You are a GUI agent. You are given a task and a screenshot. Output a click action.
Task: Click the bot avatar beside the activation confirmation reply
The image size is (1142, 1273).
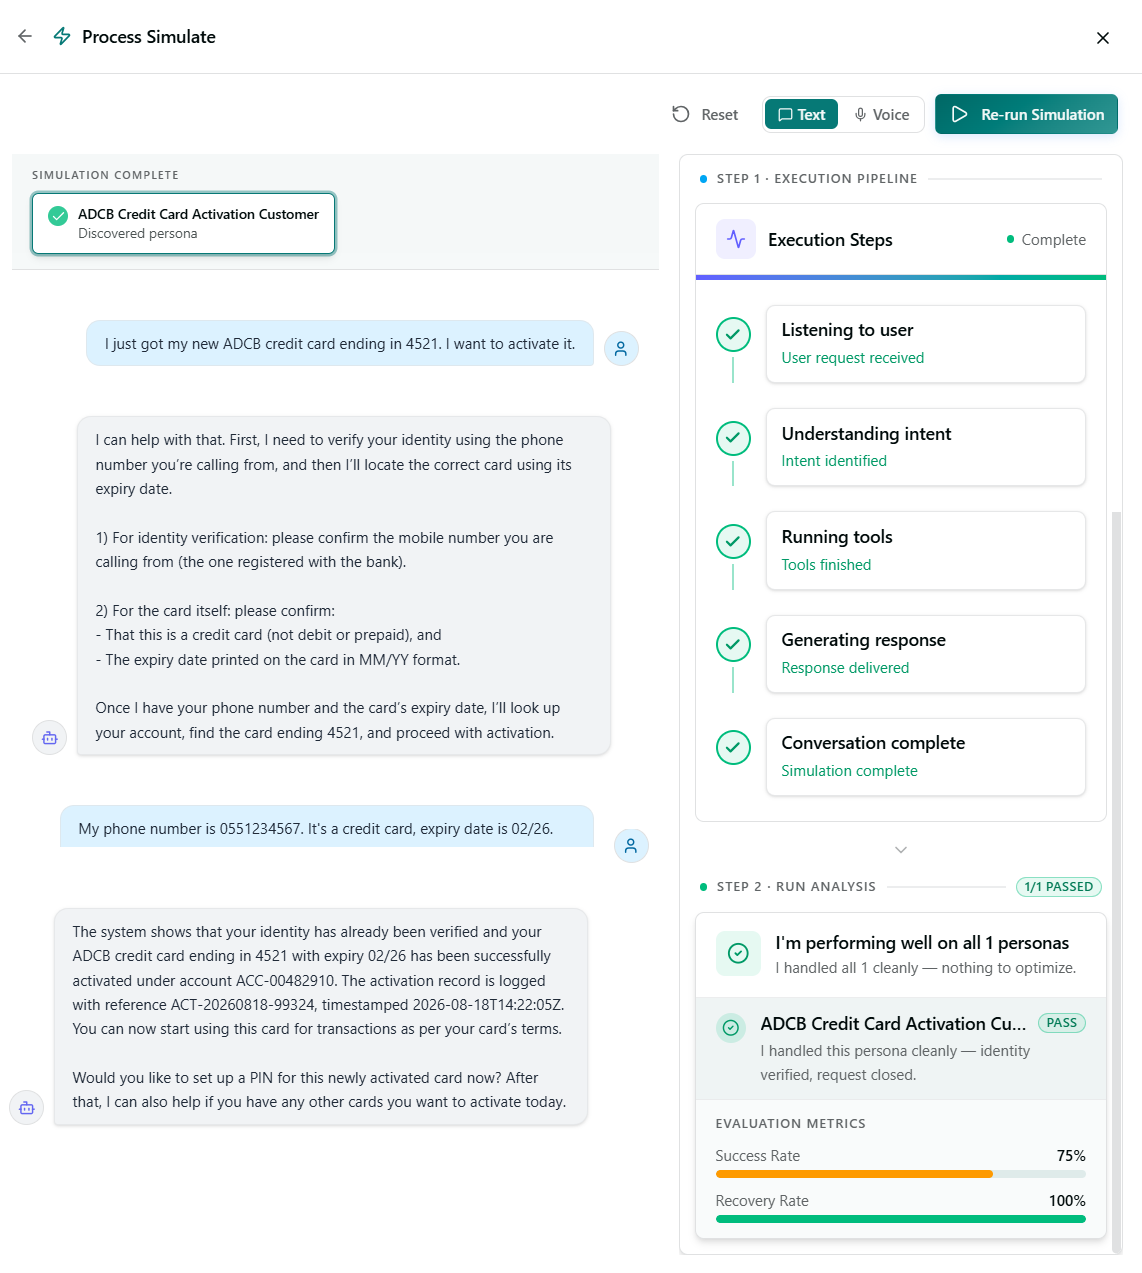(27, 1108)
